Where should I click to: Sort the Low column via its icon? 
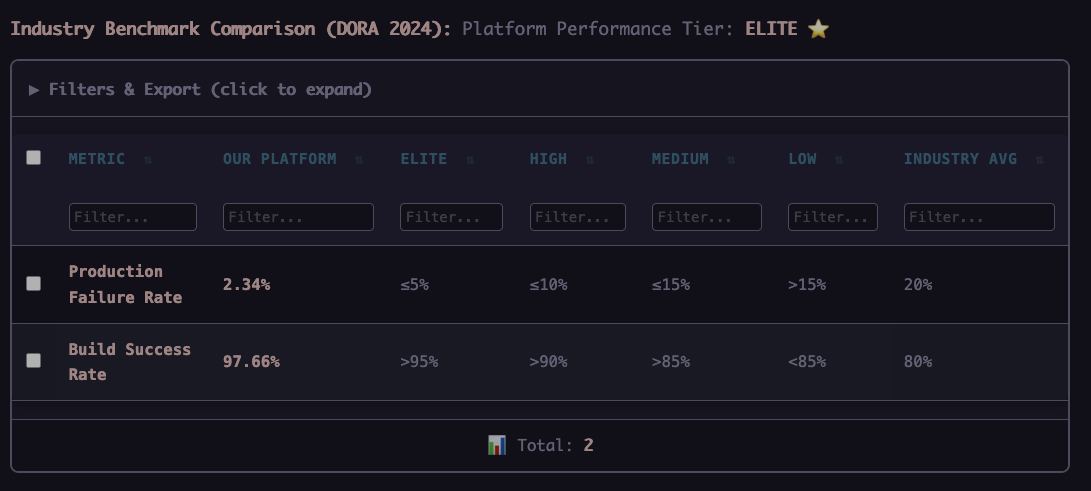pos(839,159)
